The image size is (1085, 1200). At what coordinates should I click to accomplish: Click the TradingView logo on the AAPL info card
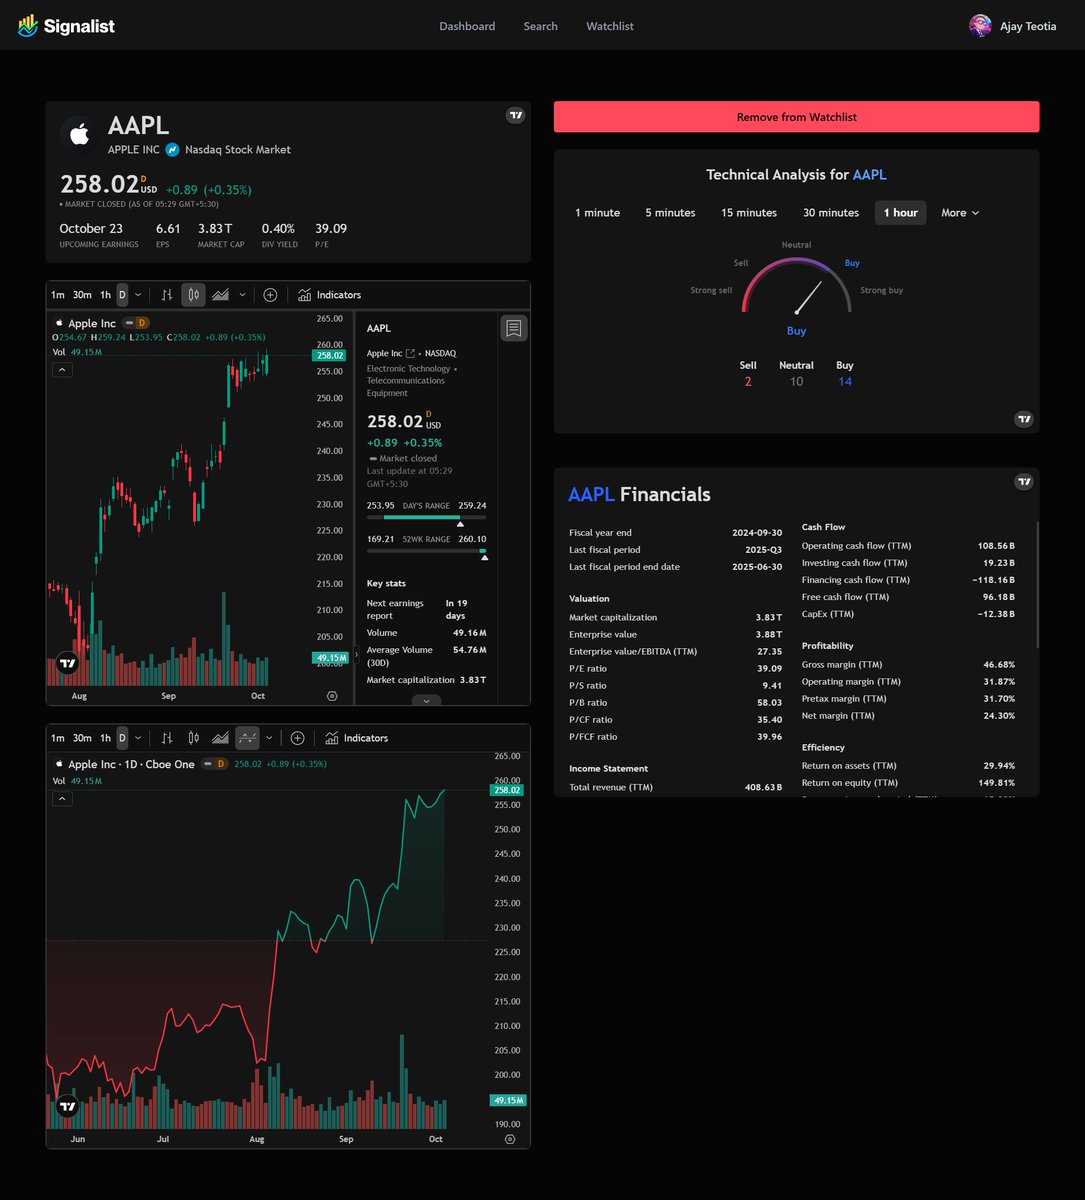pos(515,115)
